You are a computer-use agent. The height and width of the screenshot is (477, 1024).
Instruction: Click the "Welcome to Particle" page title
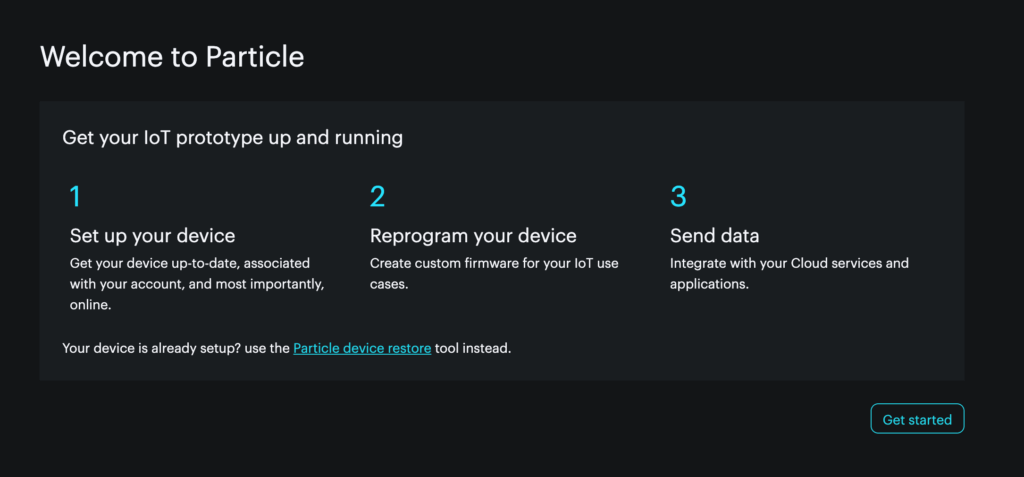tap(172, 56)
